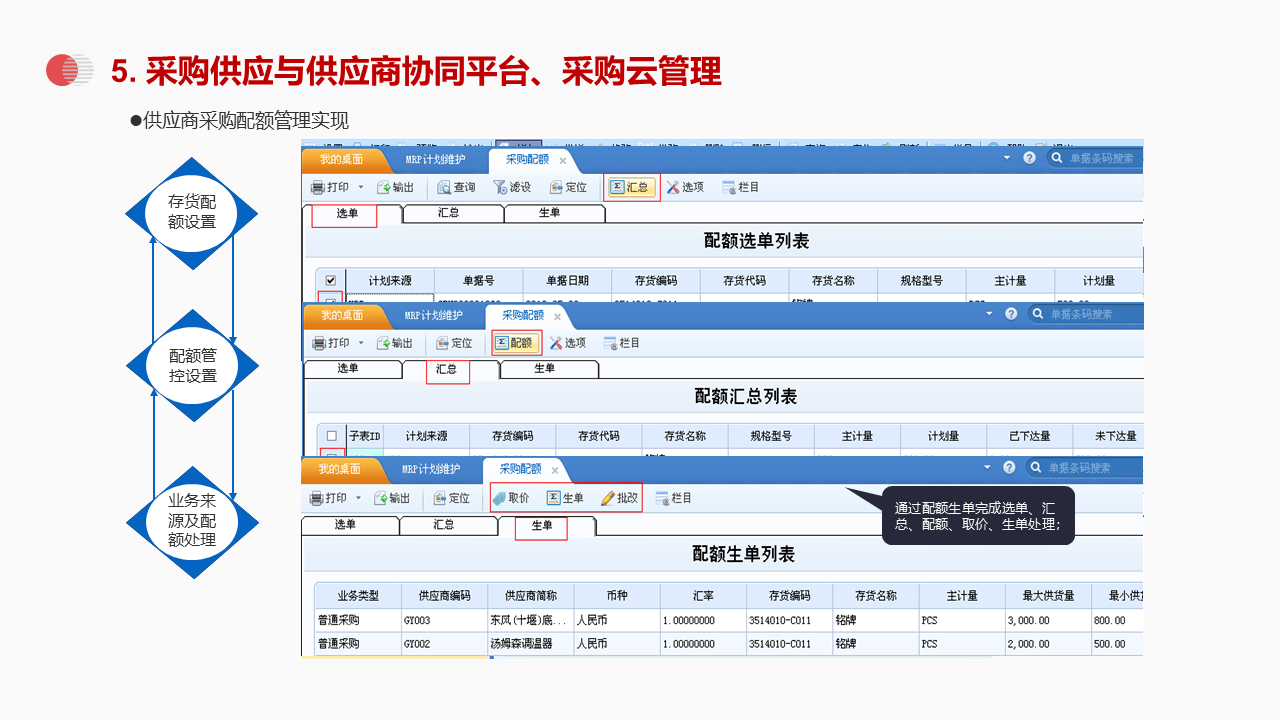The width and height of the screenshot is (1280, 720).
Task: Click help icon in 配额汇总列表 window
Action: pos(1011,314)
